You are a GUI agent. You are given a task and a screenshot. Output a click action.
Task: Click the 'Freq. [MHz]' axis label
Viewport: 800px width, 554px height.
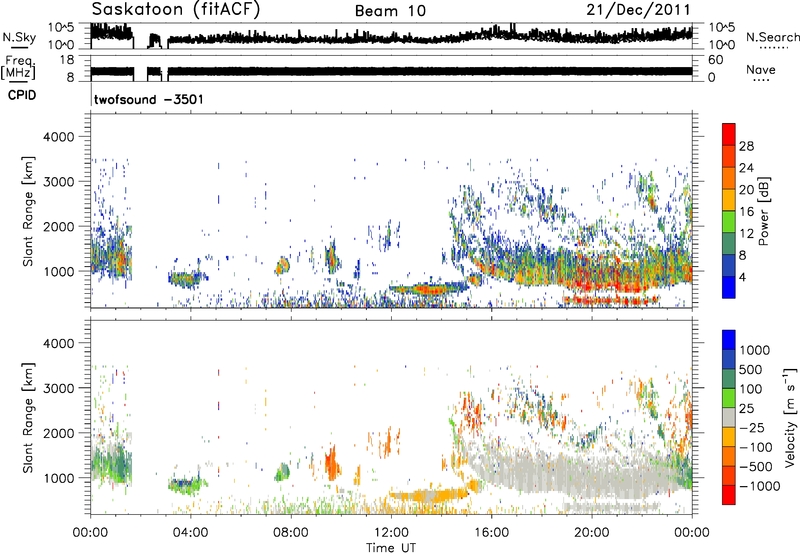18,68
